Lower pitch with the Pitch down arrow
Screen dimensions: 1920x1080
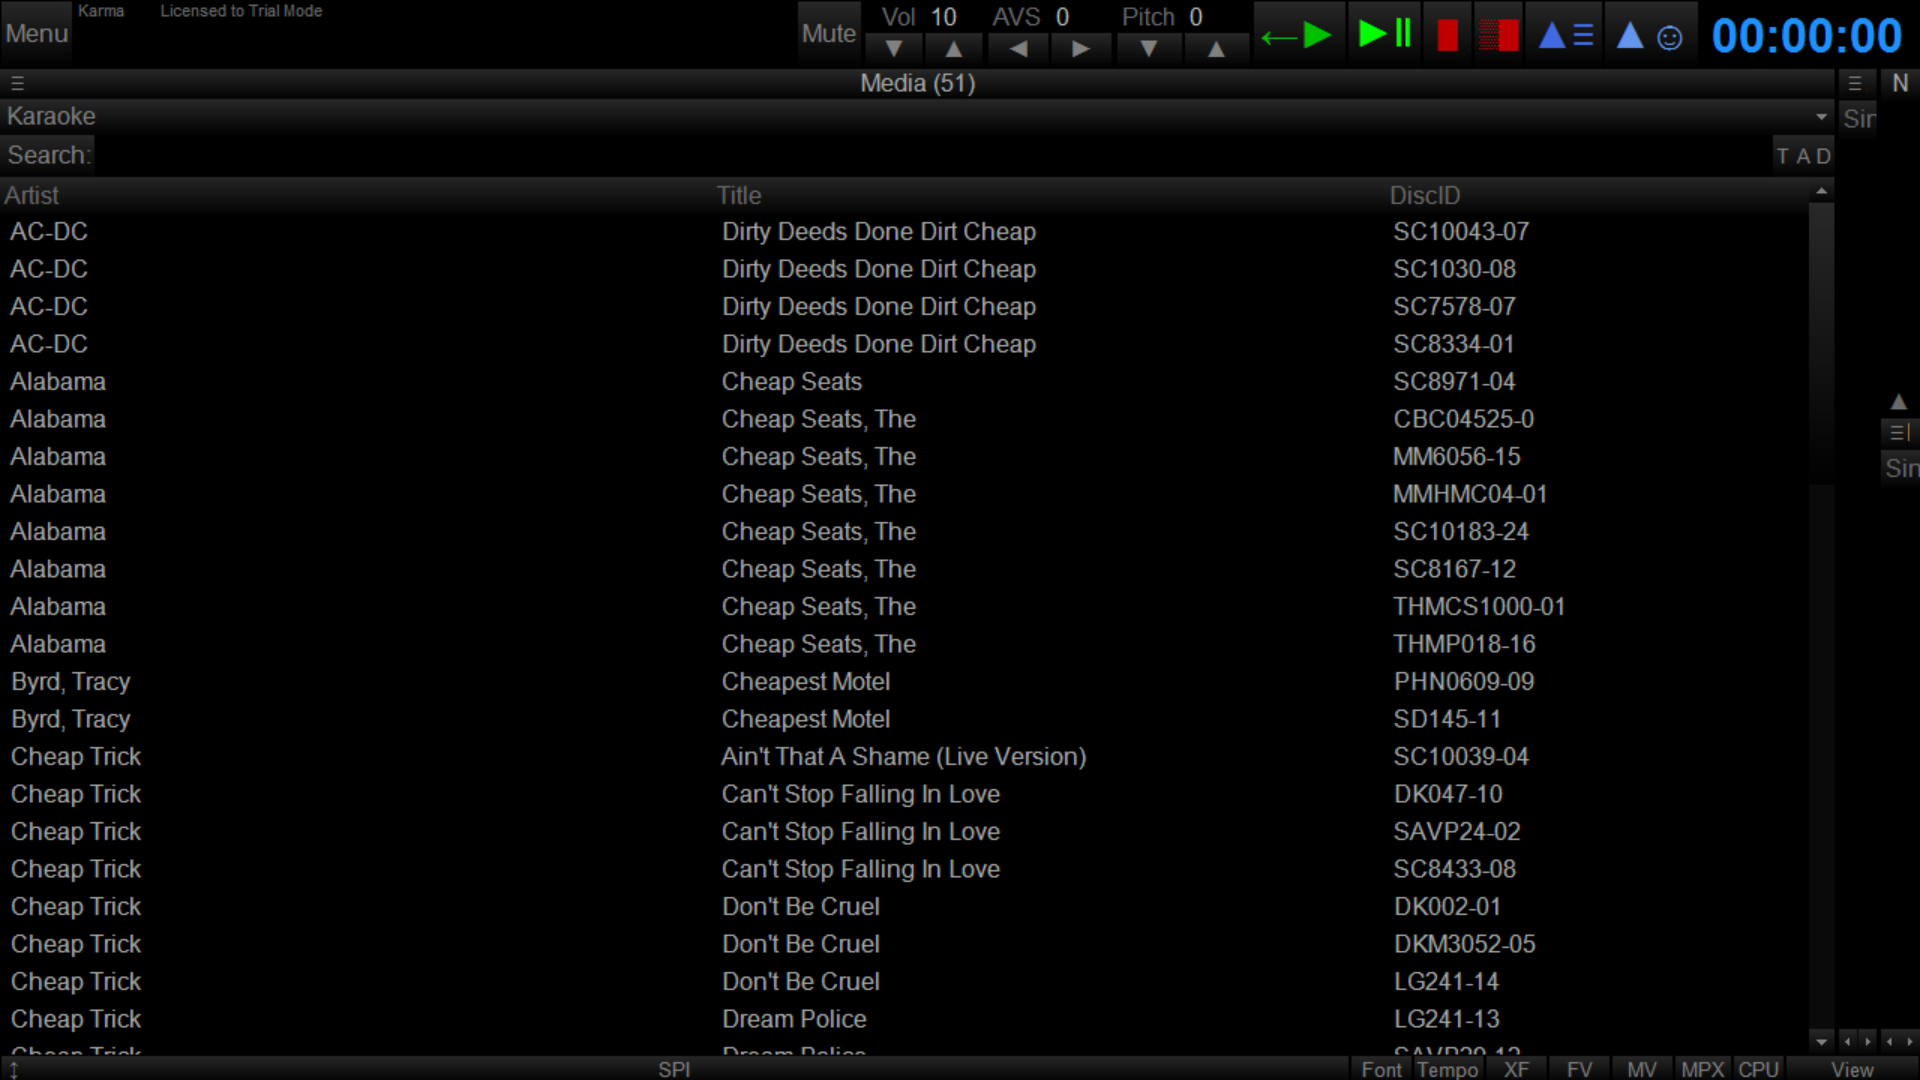(x=1149, y=49)
